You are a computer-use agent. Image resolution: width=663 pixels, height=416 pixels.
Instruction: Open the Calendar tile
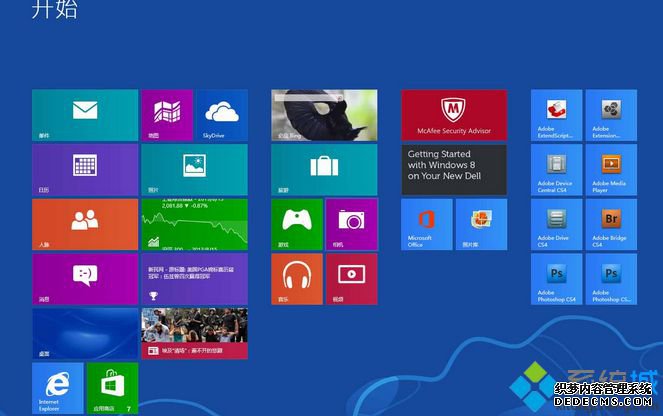coord(85,170)
